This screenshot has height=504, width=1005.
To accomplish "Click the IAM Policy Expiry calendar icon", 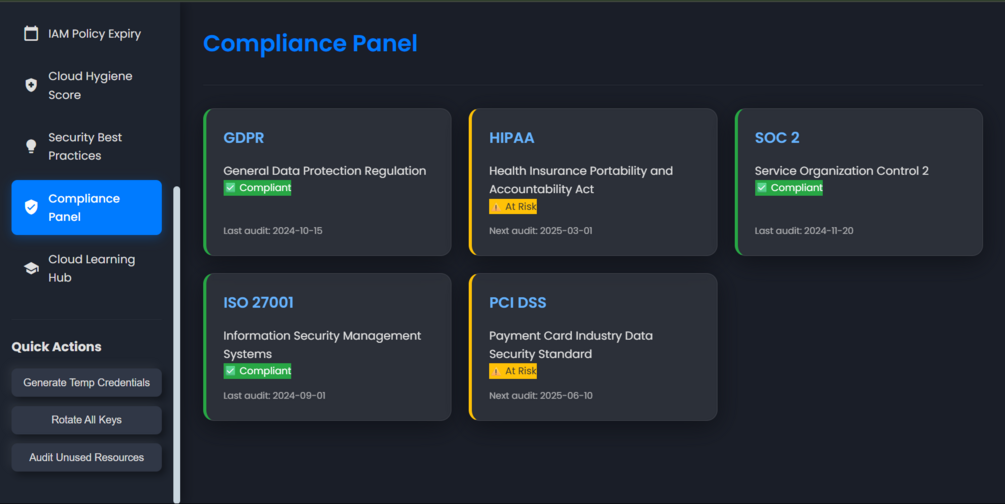I will [x=31, y=34].
